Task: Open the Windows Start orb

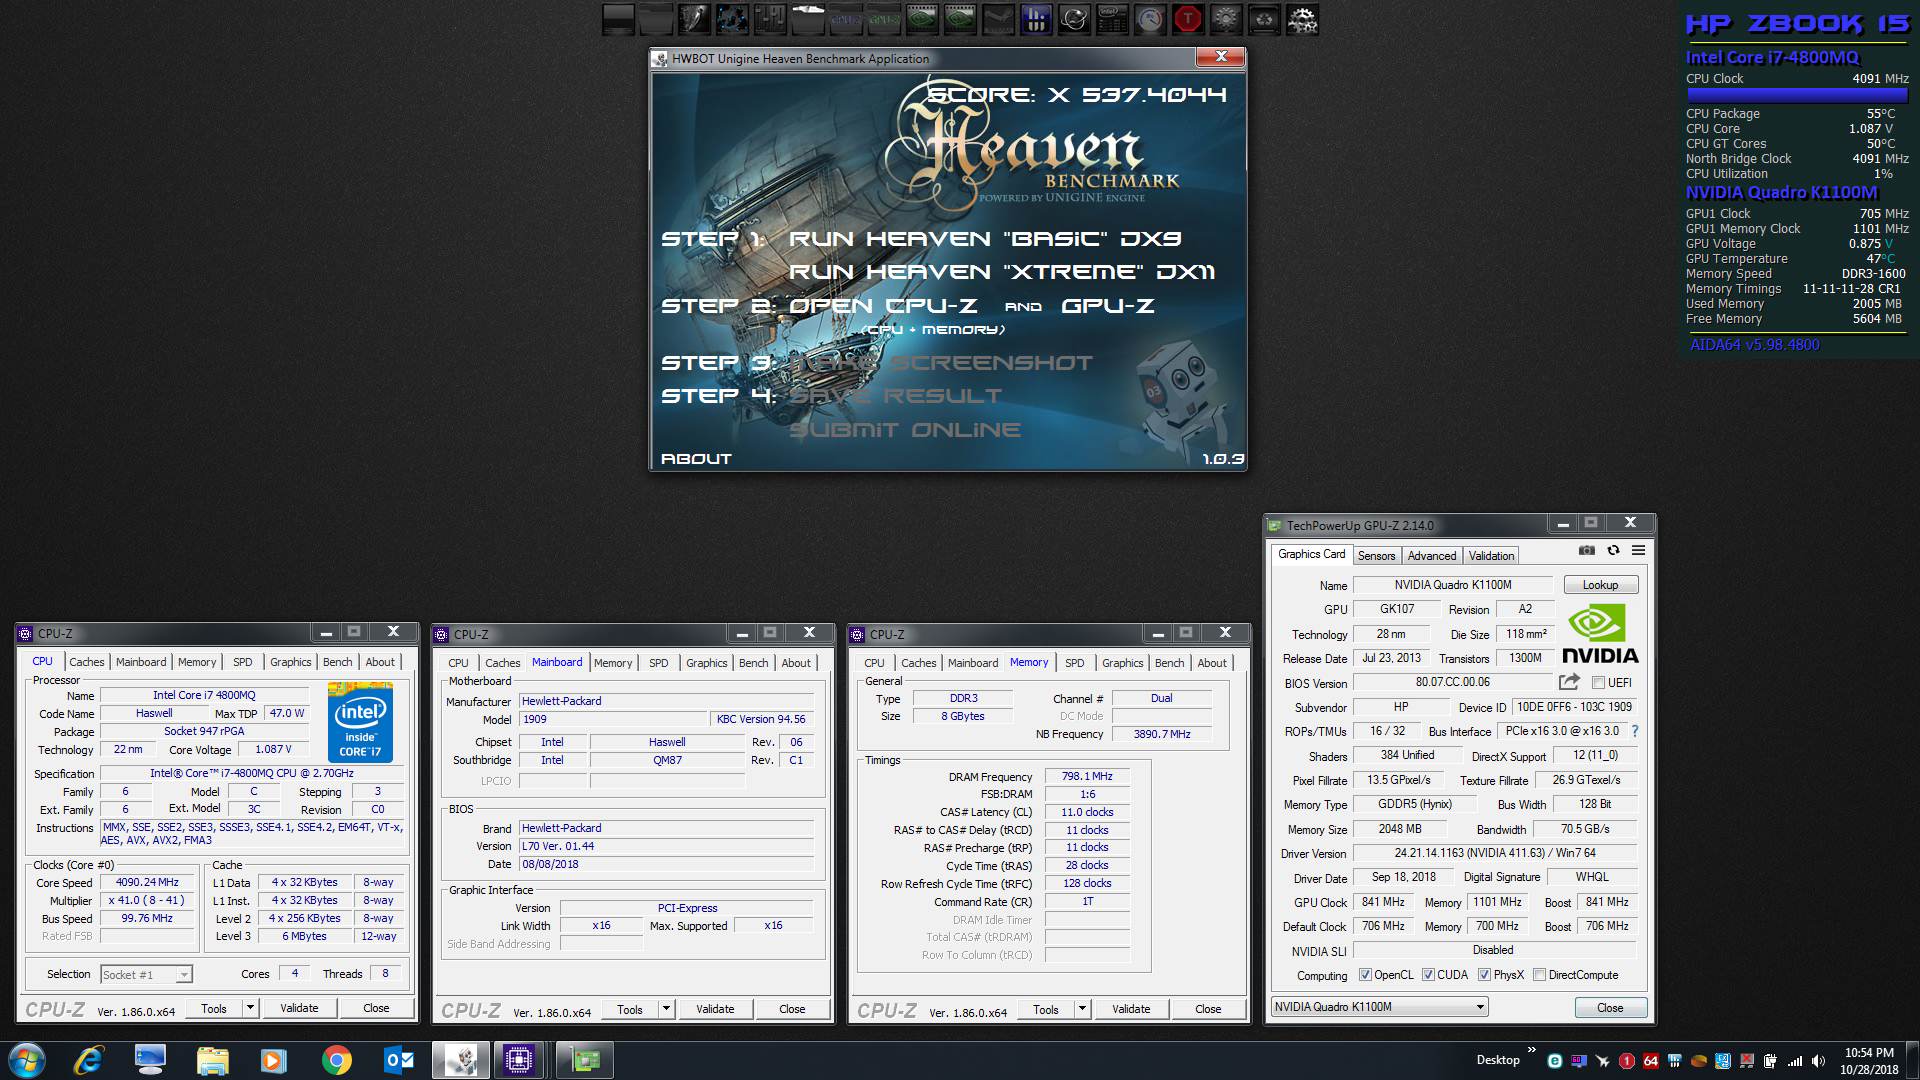Action: pyautogui.click(x=27, y=1060)
